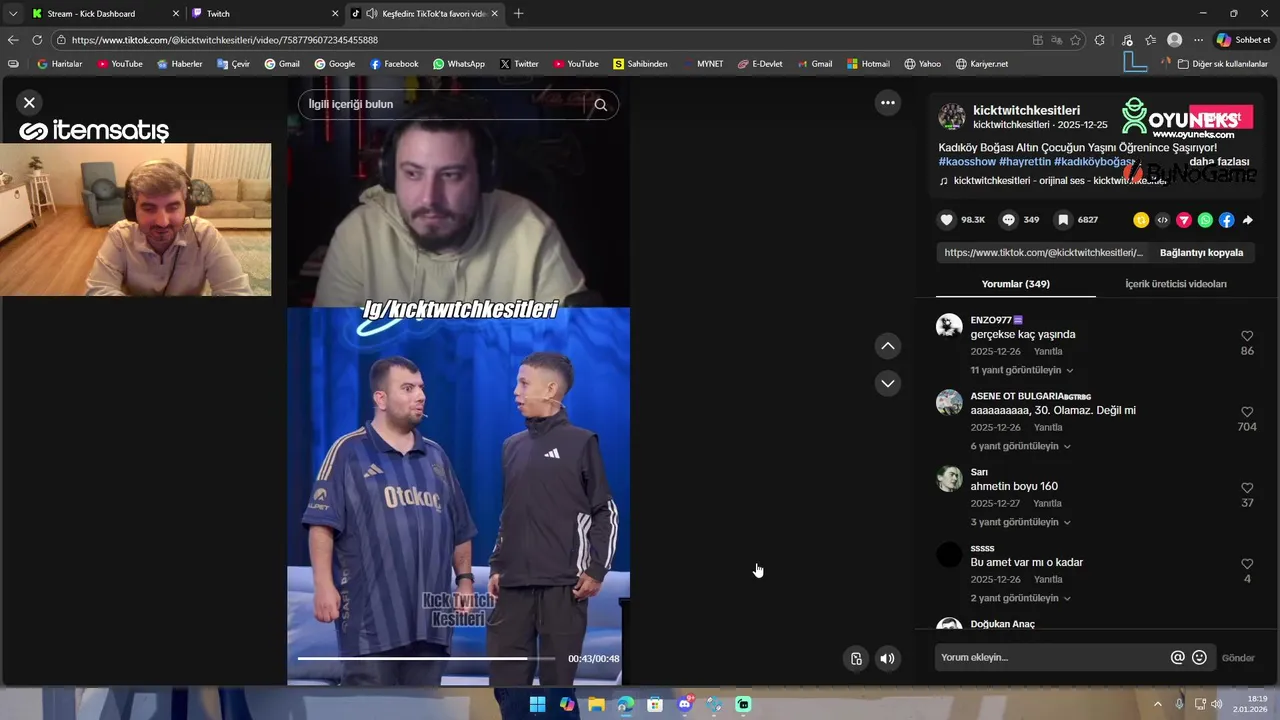
Task: Open browser extensions puzzle icon
Action: [x=1100, y=40]
